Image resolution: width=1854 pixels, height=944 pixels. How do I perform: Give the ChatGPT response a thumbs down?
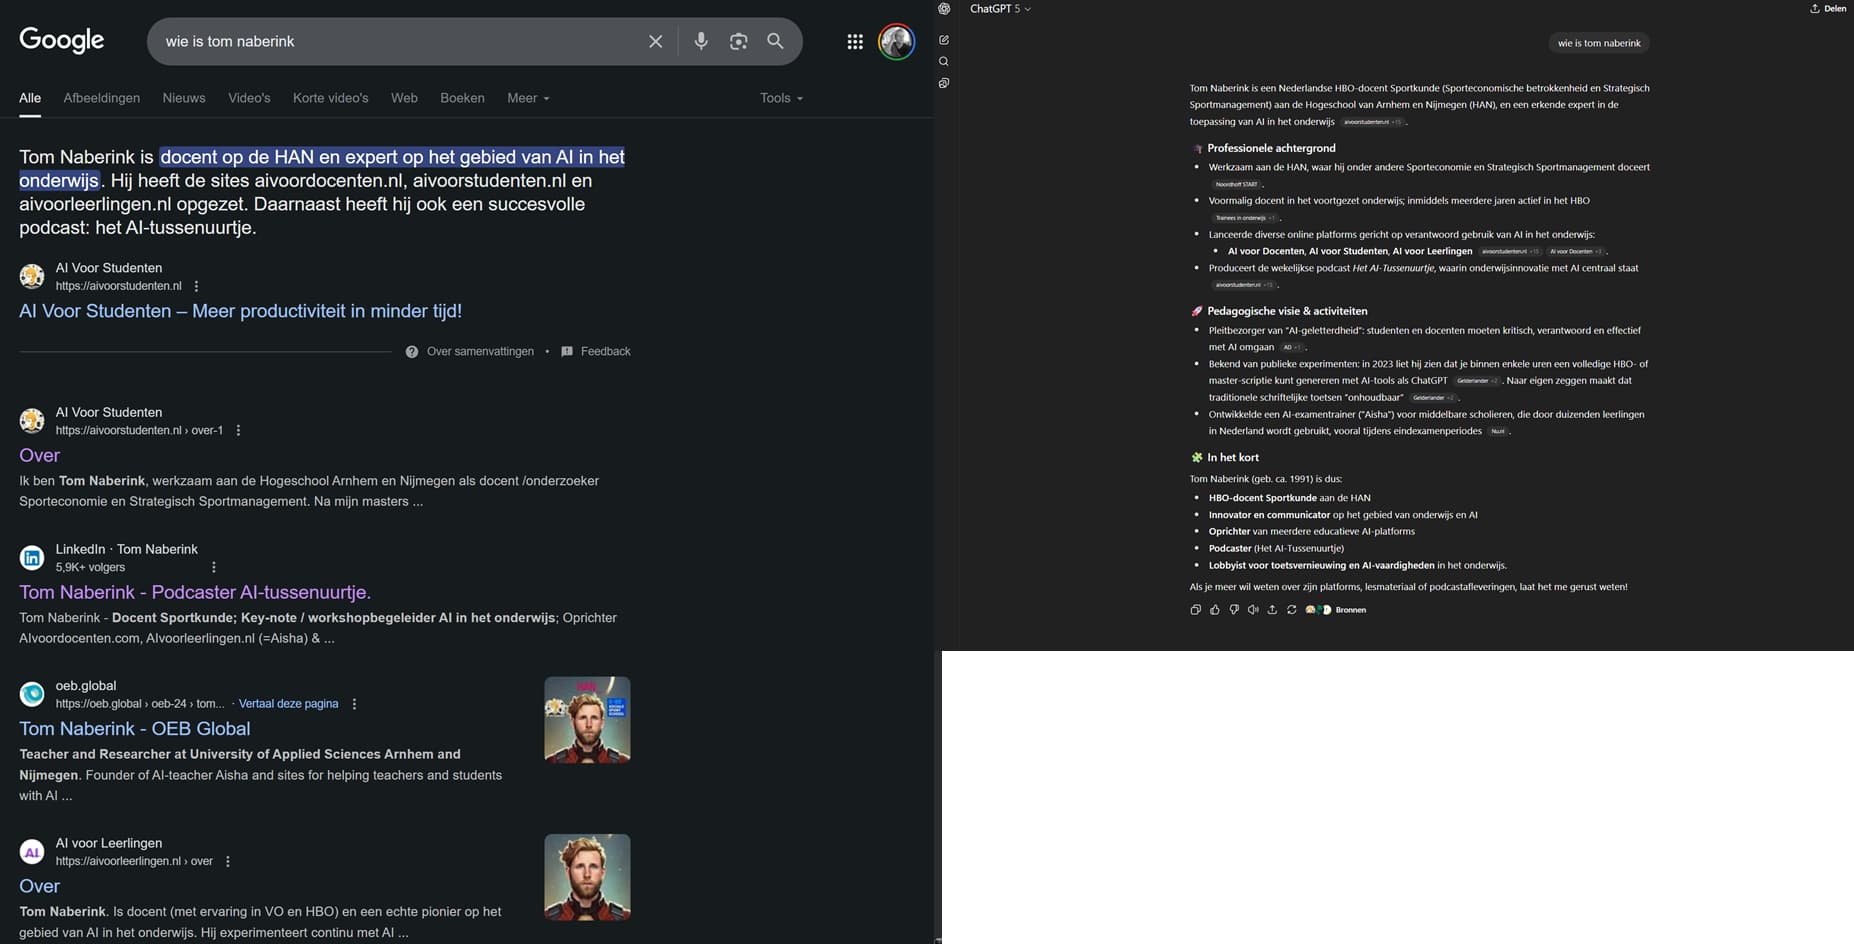1234,609
